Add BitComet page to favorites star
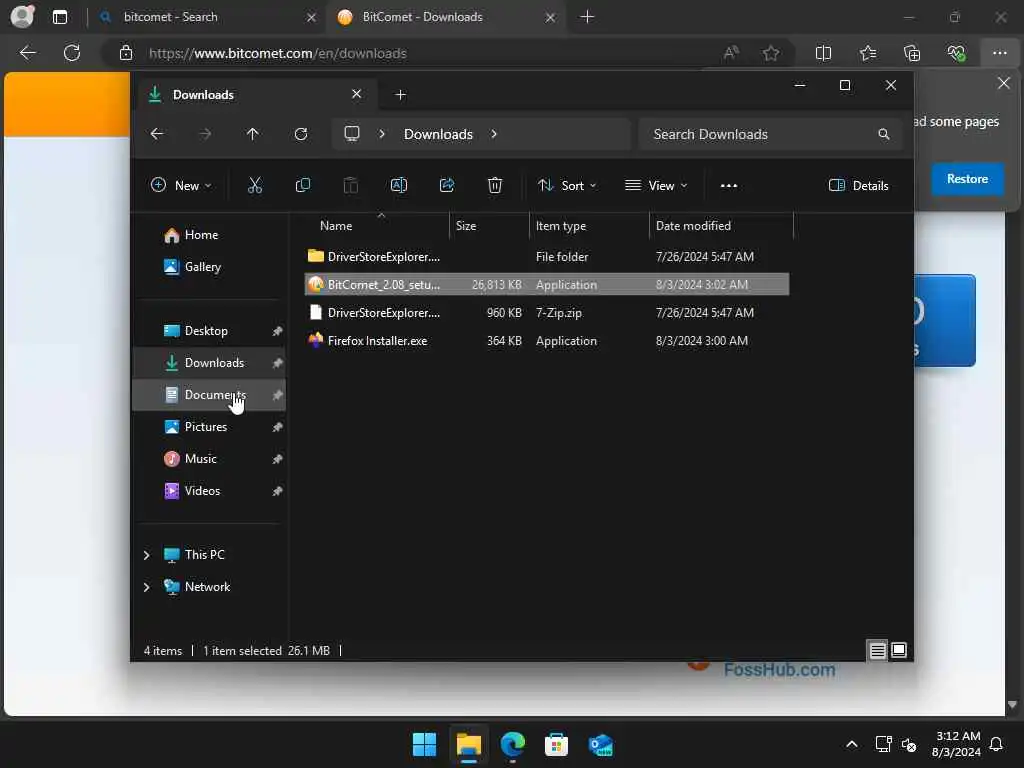 point(771,53)
